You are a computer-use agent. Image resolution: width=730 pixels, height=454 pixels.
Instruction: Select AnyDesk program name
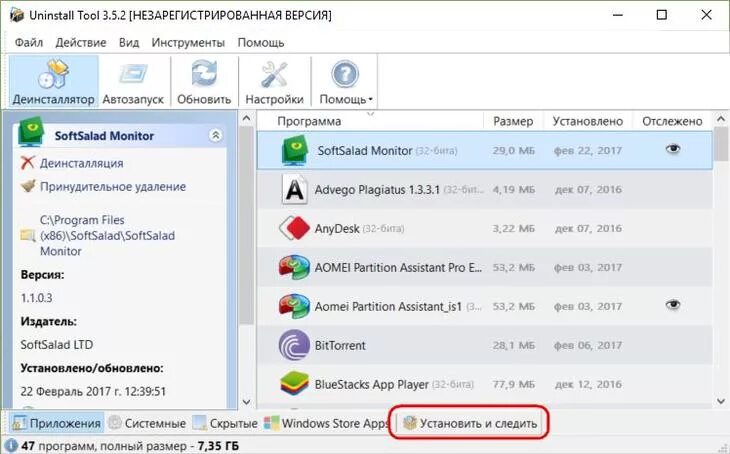pyautogui.click(x=337, y=229)
